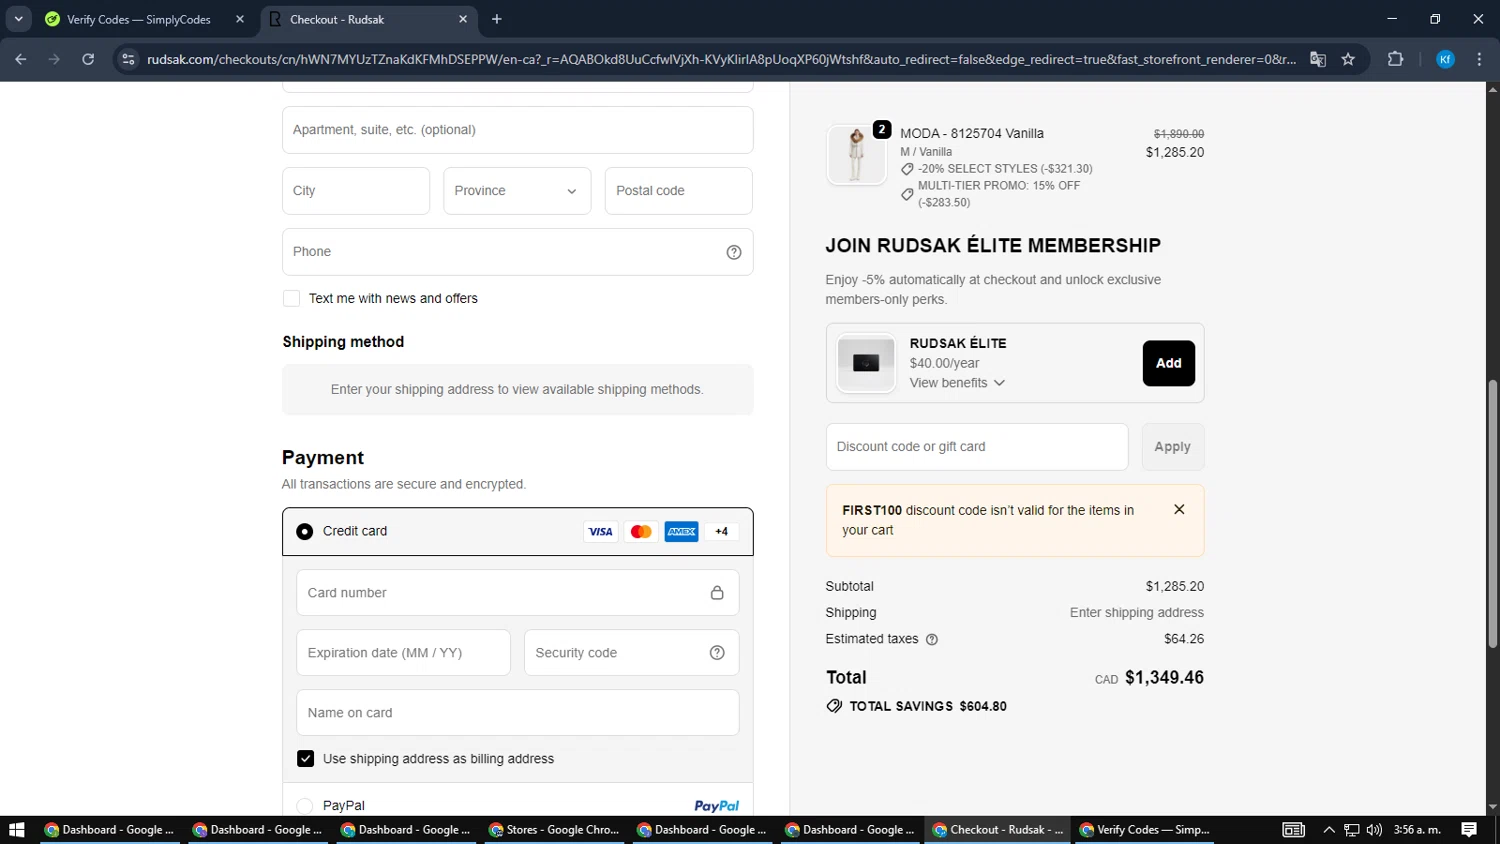The image size is (1500, 844).
Task: Switch to the Verify Codes — SimplyCodes tab
Action: point(137,19)
